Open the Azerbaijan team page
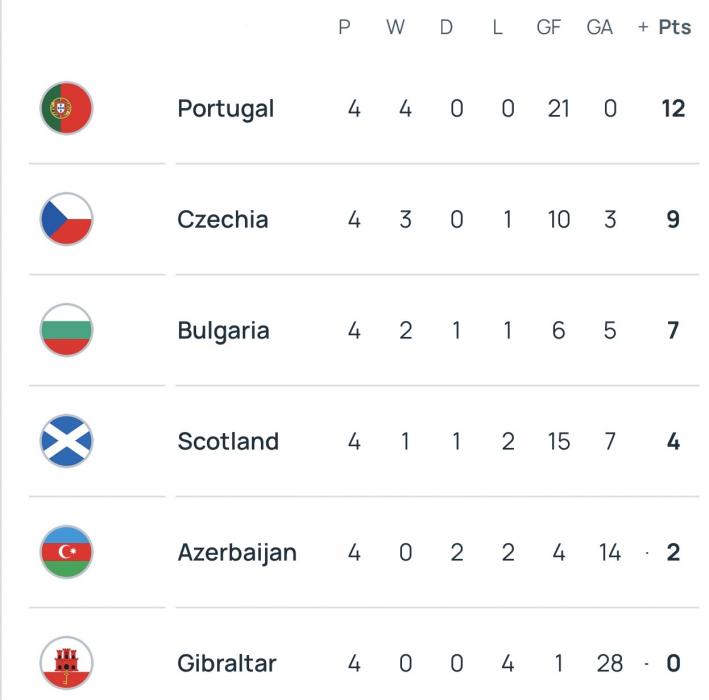This screenshot has height=700, width=709. [237, 552]
